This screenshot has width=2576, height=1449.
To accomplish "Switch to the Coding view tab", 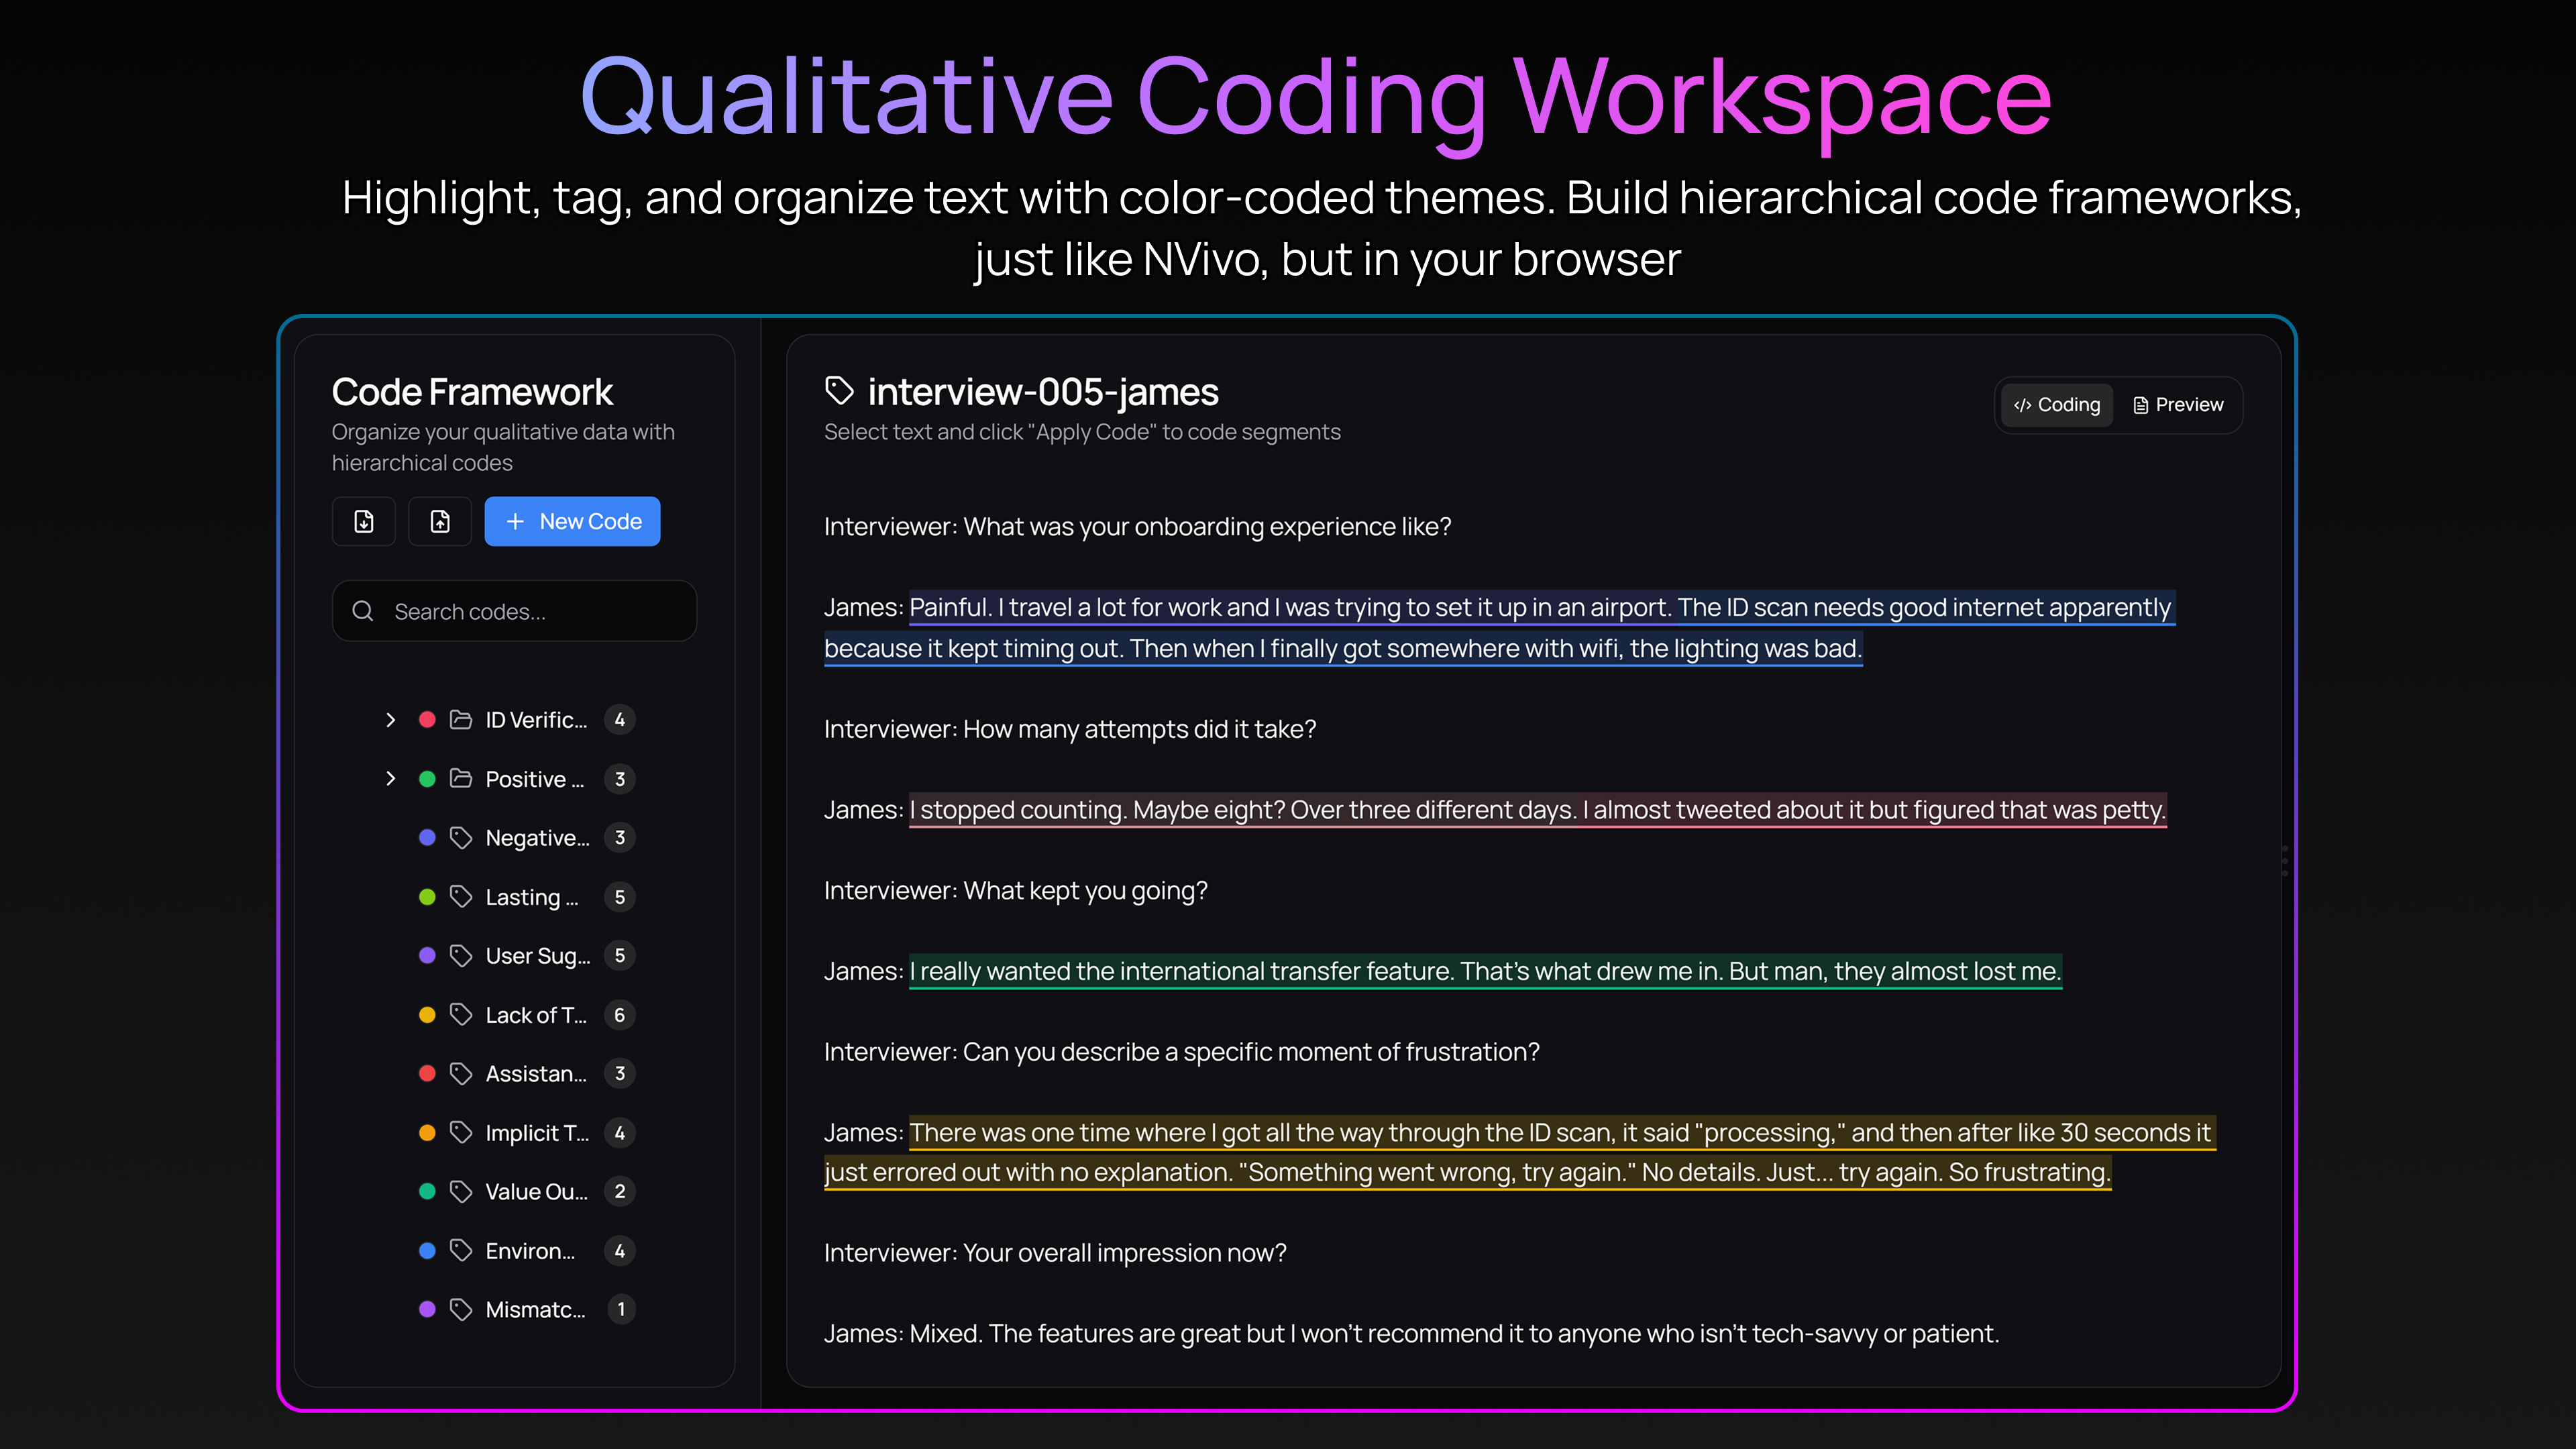I will coord(2057,405).
